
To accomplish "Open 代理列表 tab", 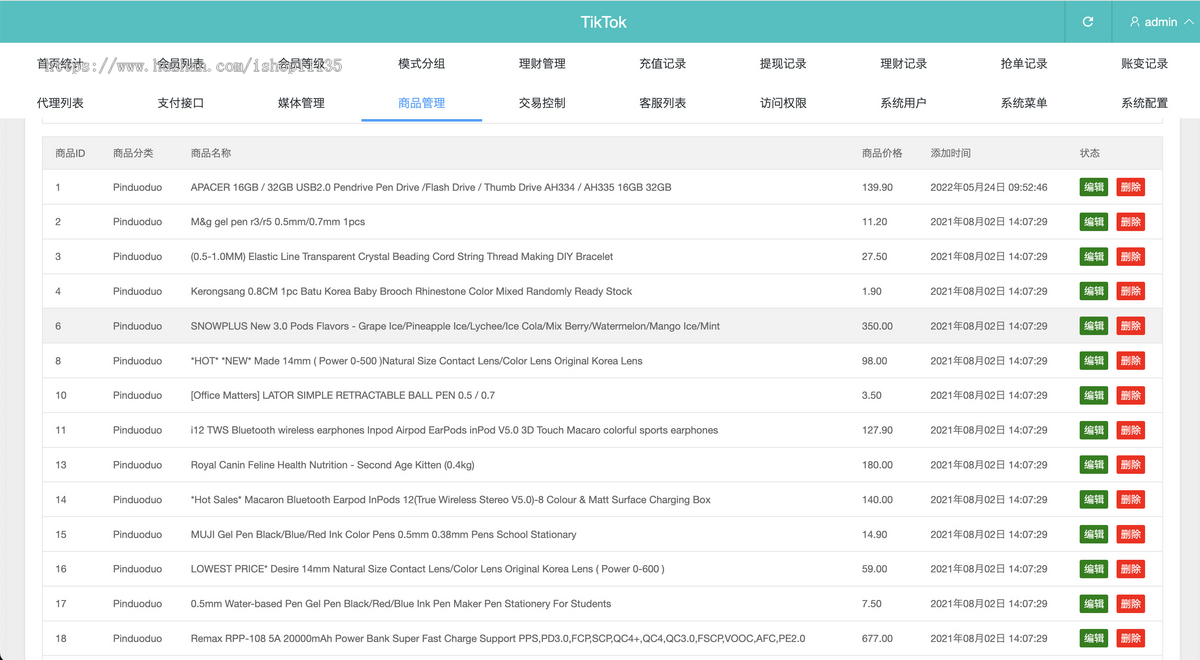I will [x=60, y=102].
